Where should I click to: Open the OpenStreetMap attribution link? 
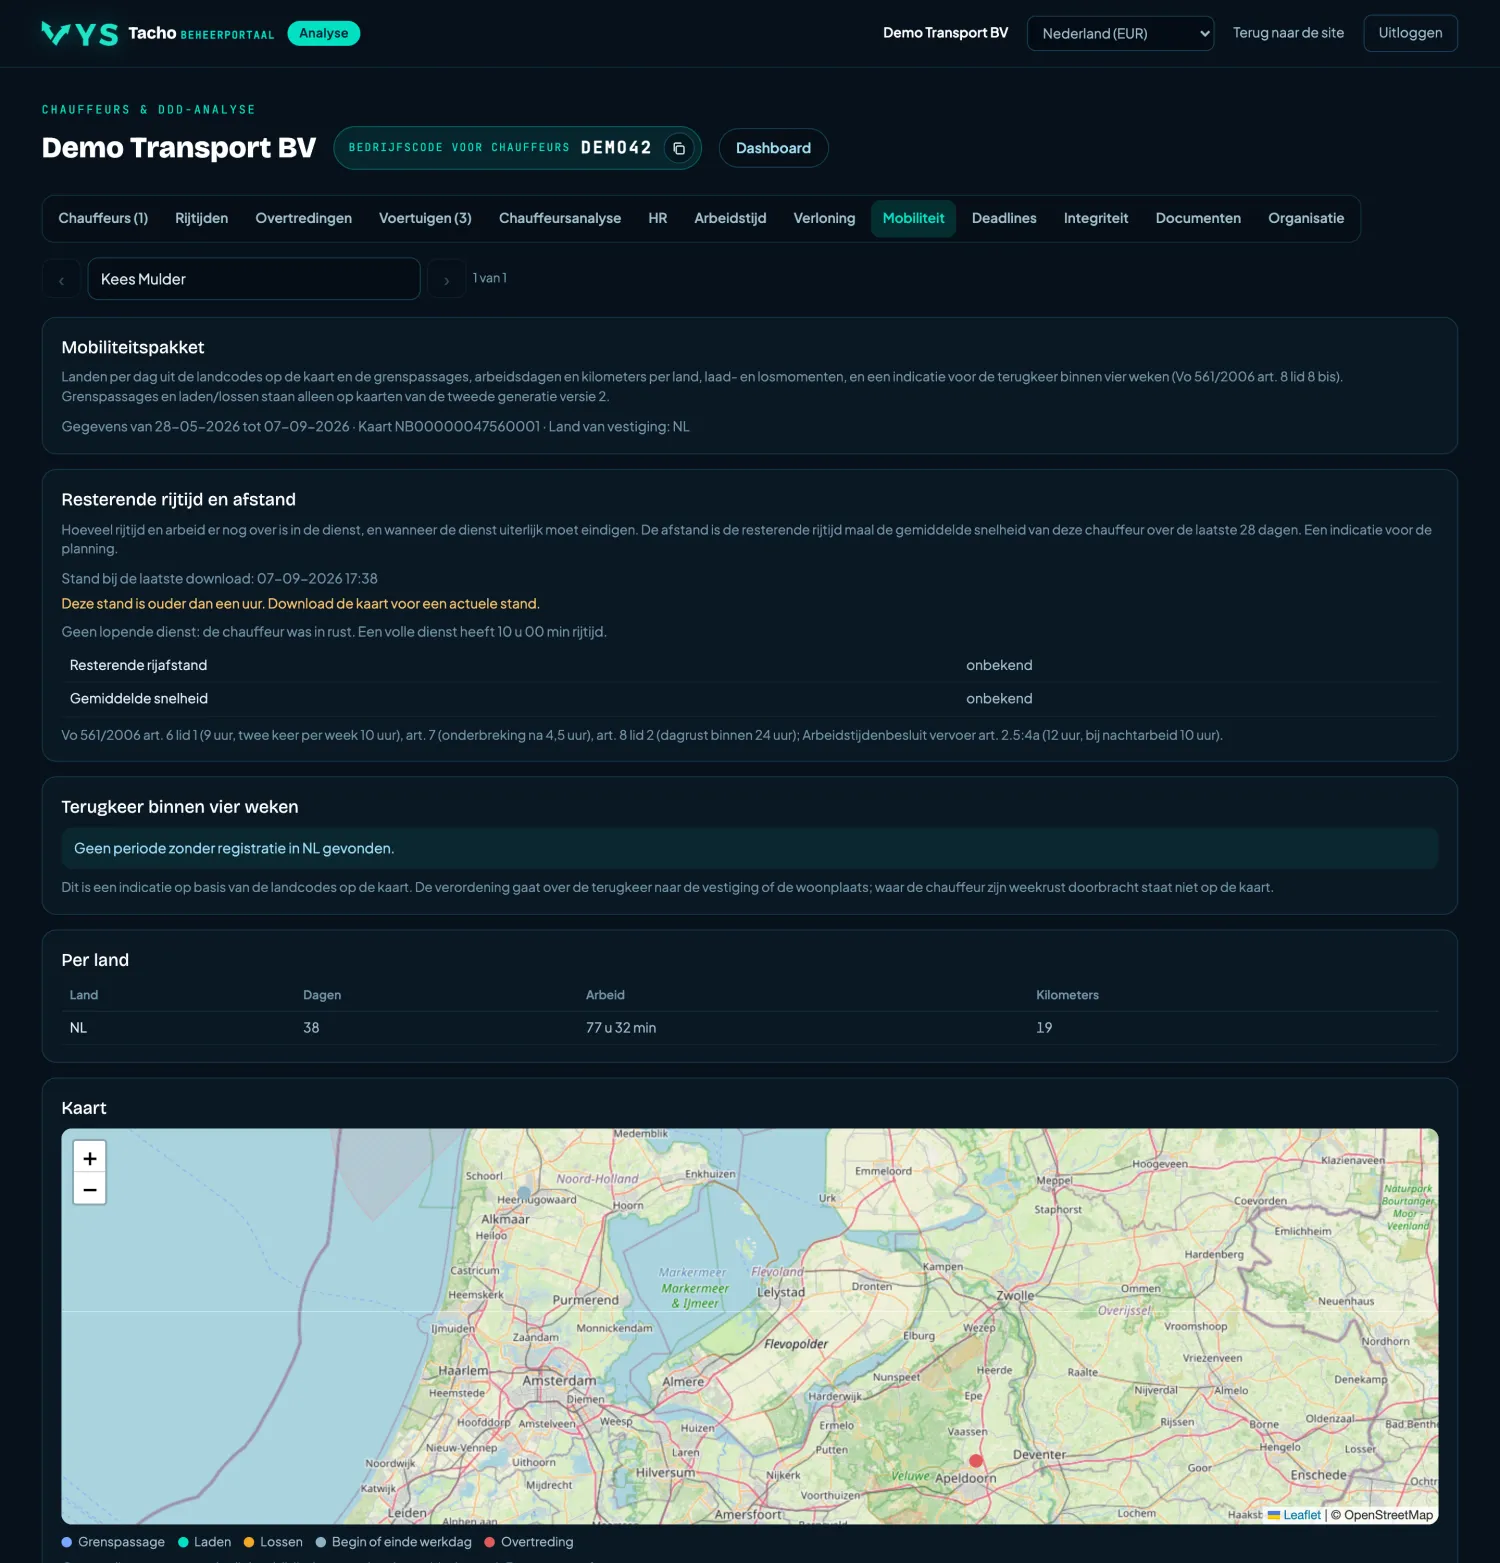pos(1388,1515)
